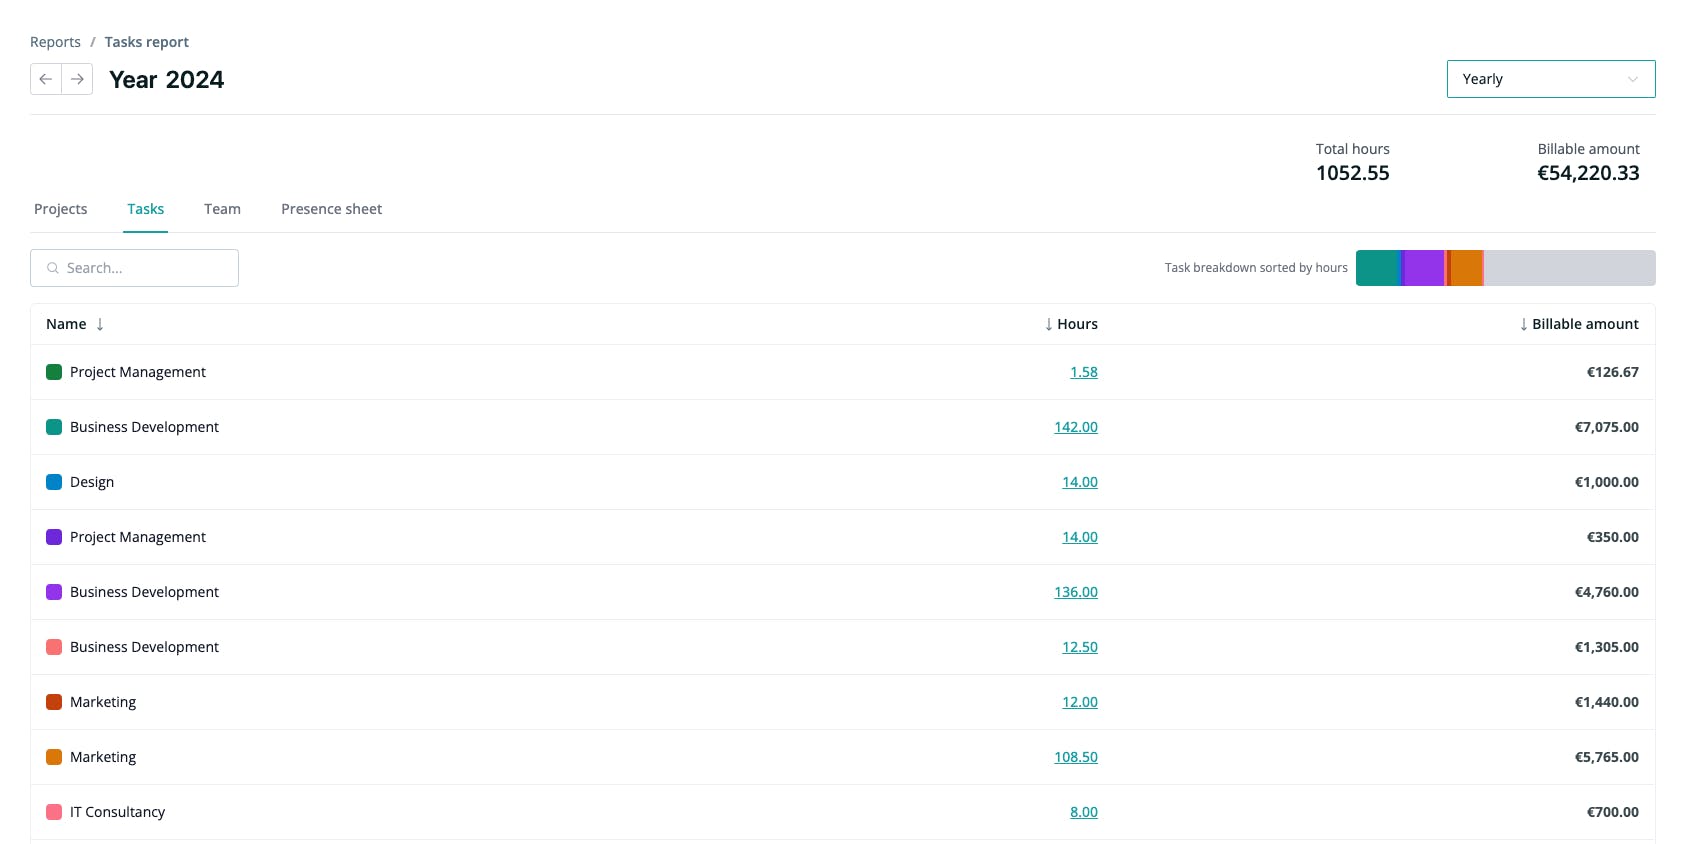
Task: Click the search magnifier icon
Action: (x=53, y=268)
